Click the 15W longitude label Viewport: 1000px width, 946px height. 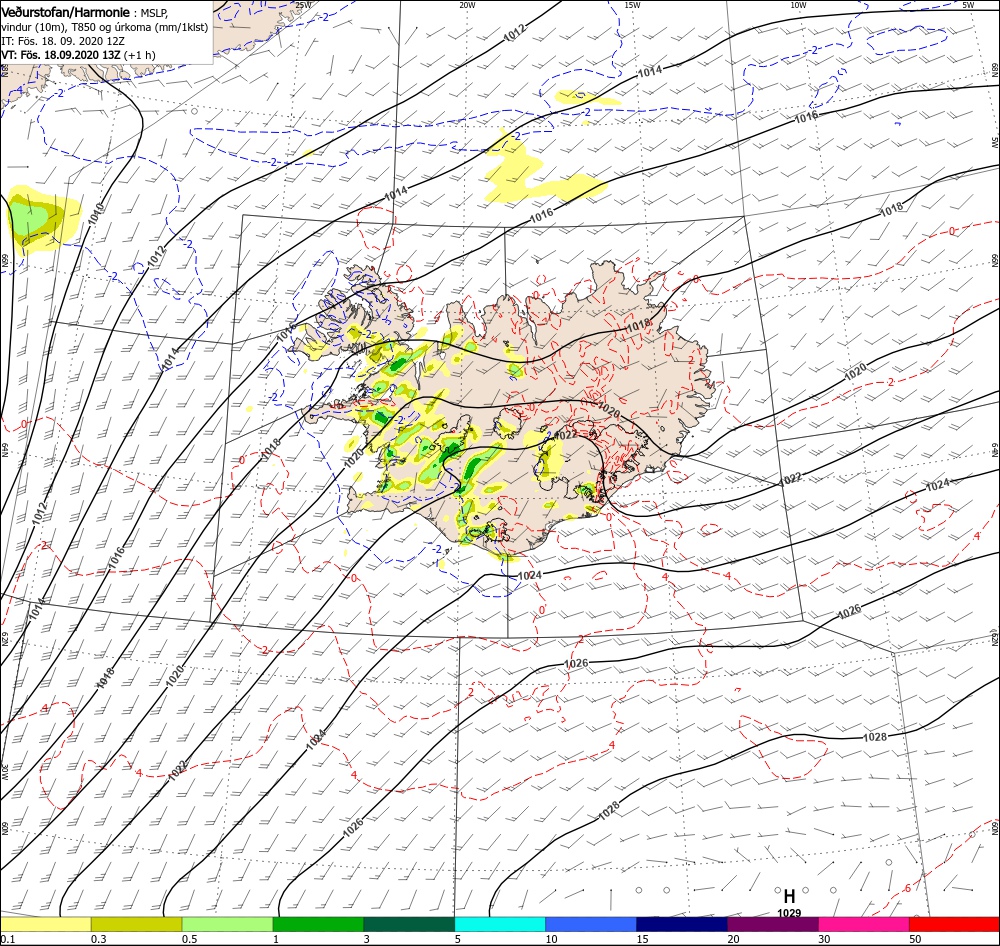pos(632,5)
